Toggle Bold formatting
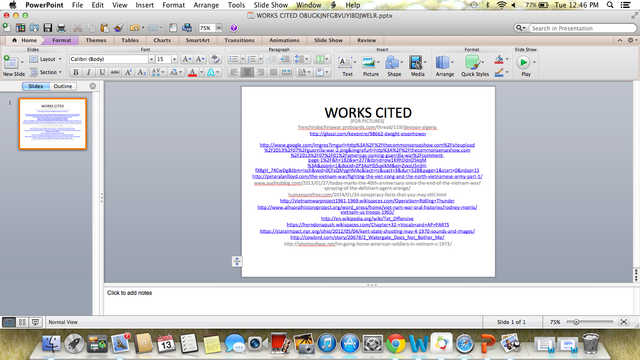Viewport: 640px width, 360px height. pos(76,72)
